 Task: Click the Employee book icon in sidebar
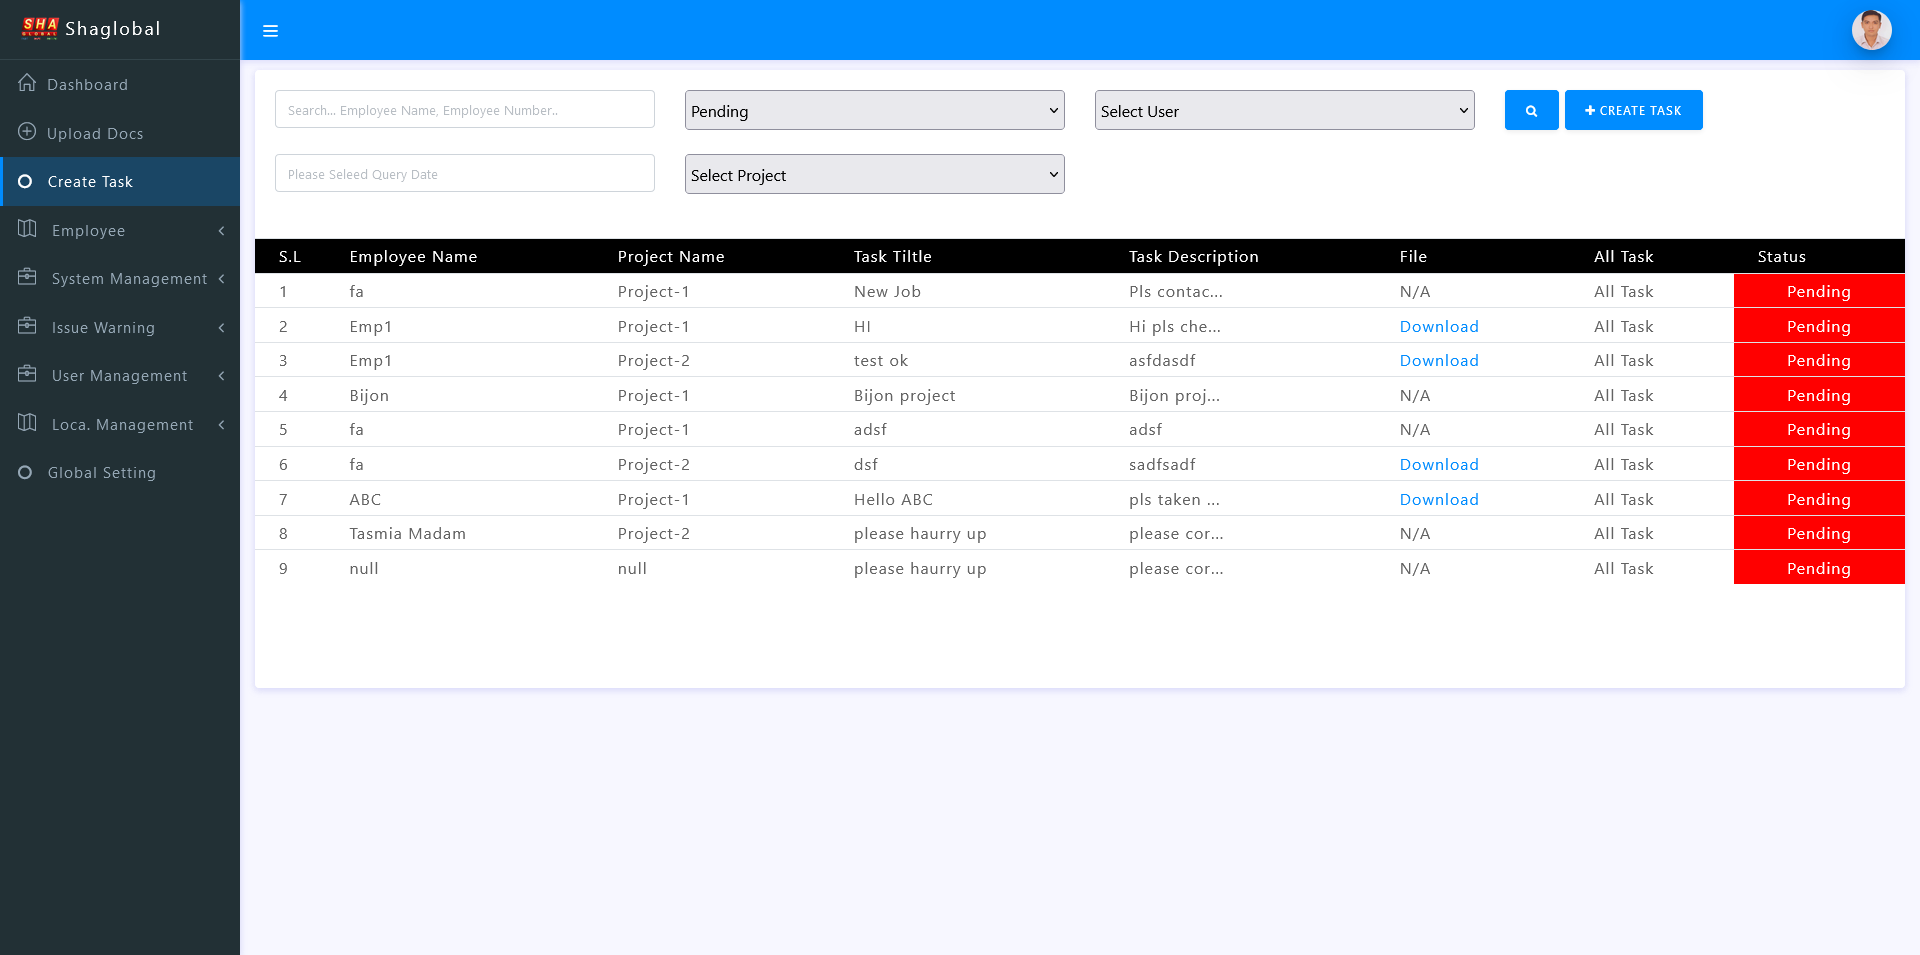(x=27, y=229)
